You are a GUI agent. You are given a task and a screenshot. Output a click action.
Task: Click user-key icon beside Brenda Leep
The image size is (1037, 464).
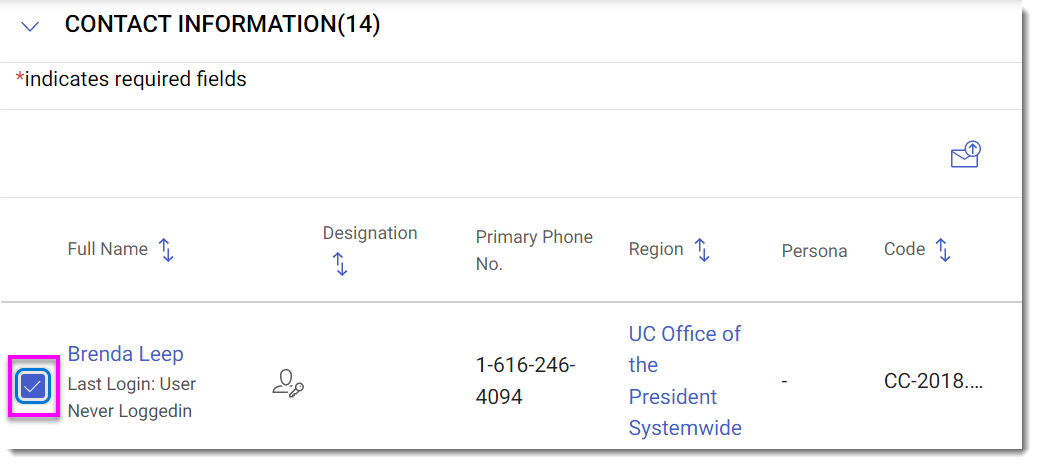click(288, 384)
